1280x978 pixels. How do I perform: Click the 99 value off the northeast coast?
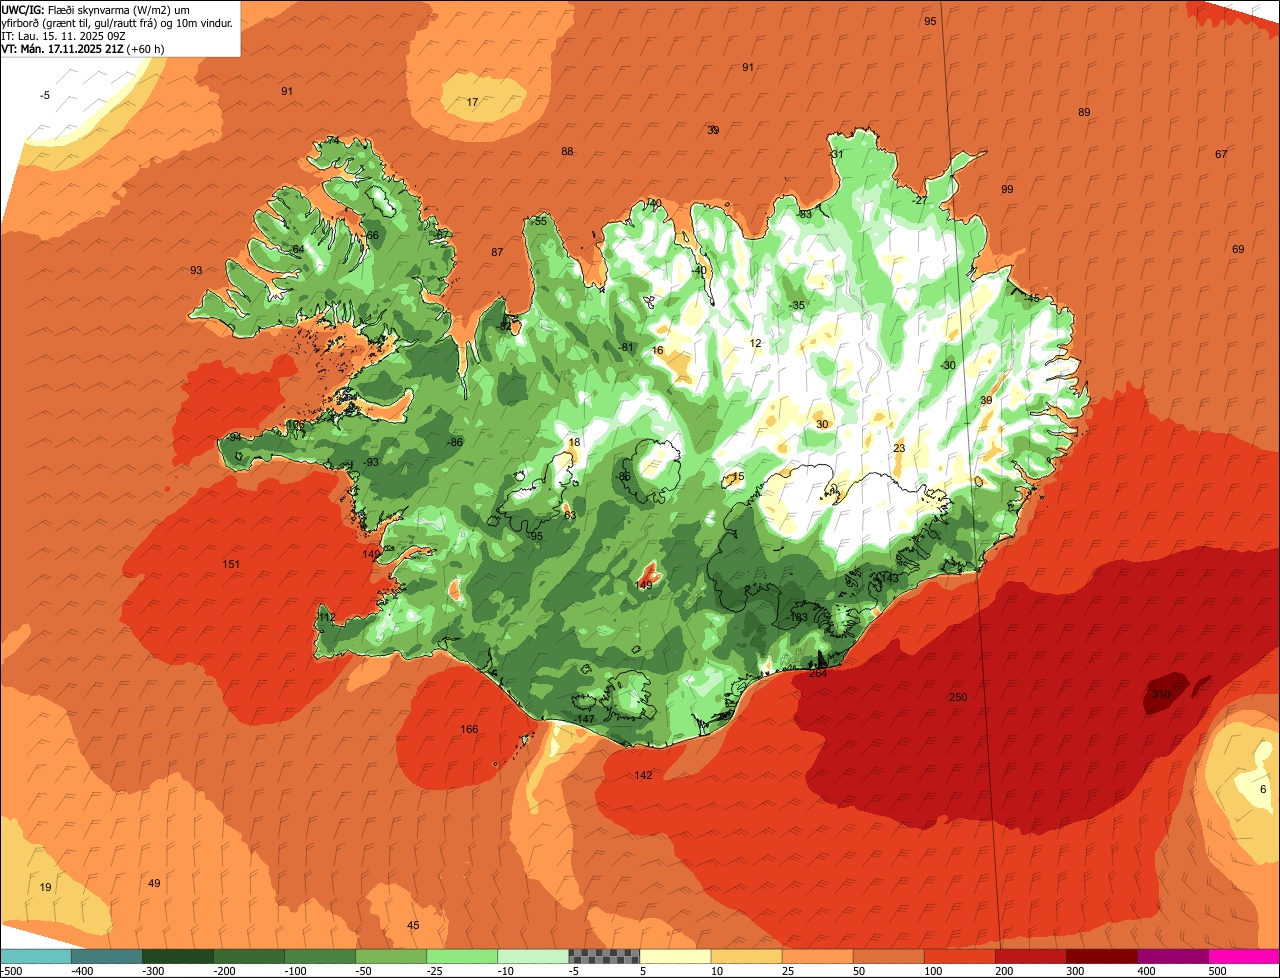[1007, 189]
